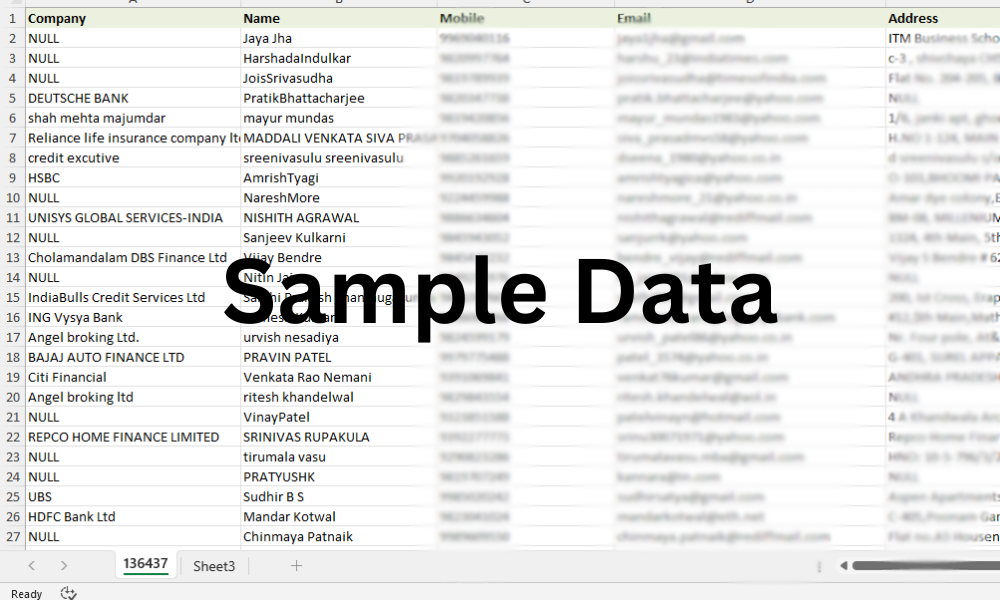This screenshot has width=1000, height=600.
Task: Click name cell PRAVIN PATEL
Action: pos(339,358)
